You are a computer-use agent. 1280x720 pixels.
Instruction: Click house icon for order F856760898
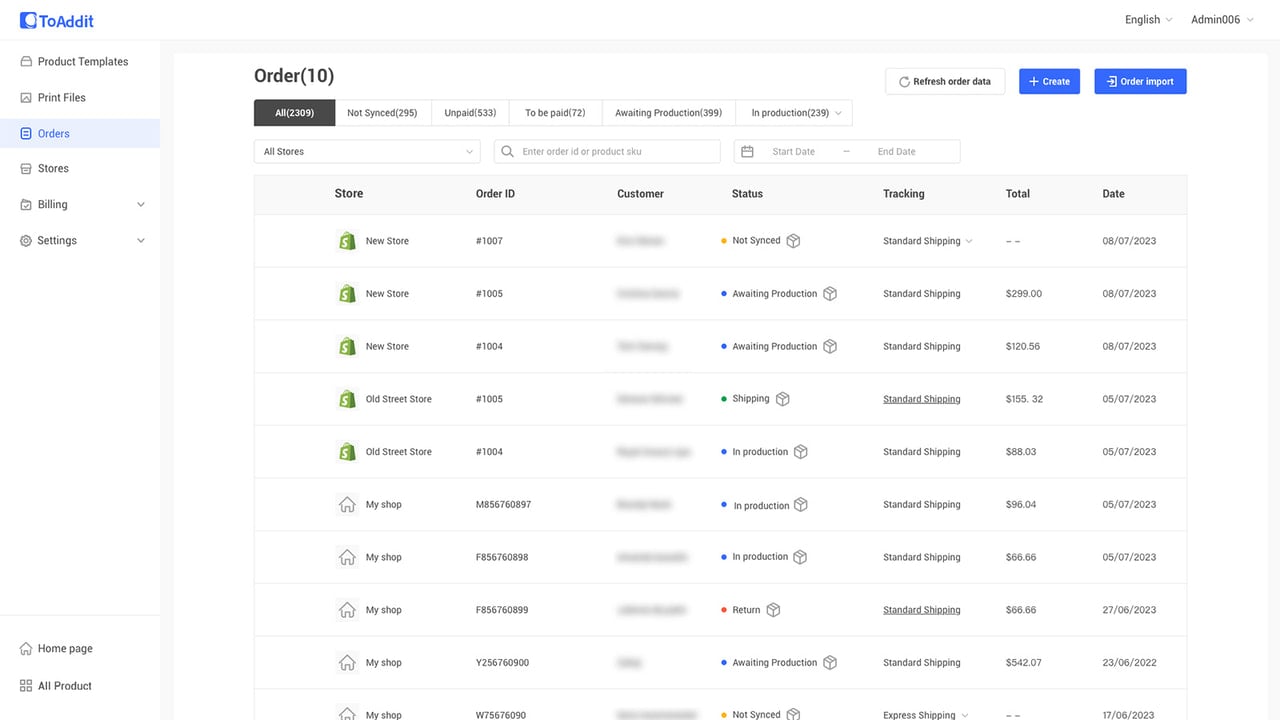(x=347, y=558)
